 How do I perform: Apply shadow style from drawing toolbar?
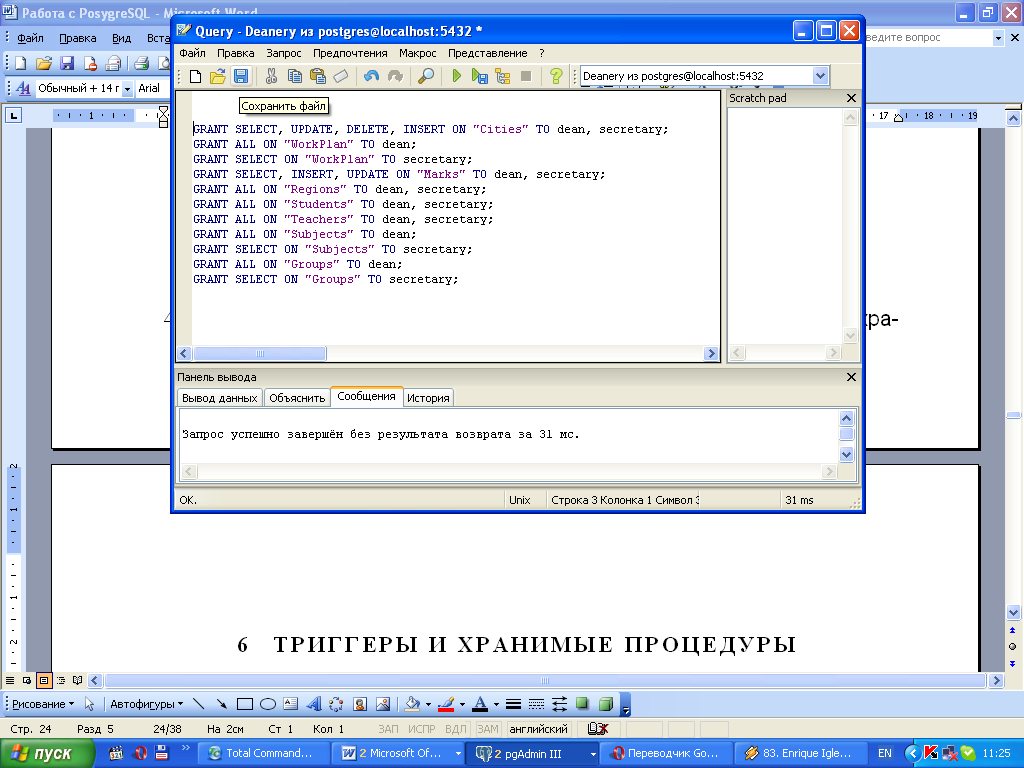(583, 704)
